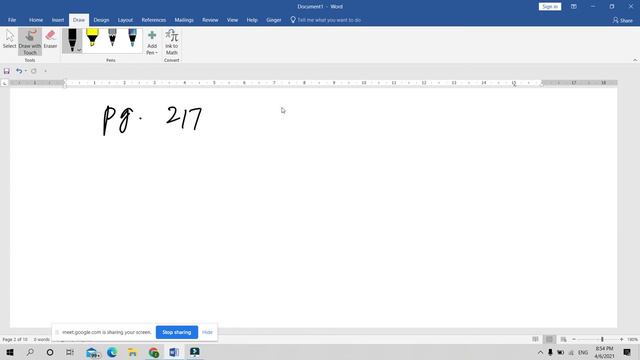
Task: Switch to Print Layout view
Action: 549,339
